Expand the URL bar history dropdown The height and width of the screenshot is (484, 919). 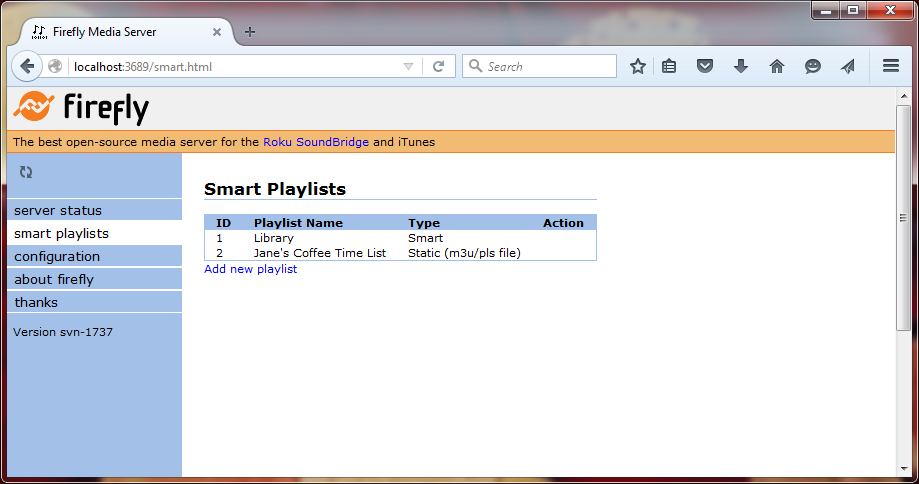(x=408, y=66)
